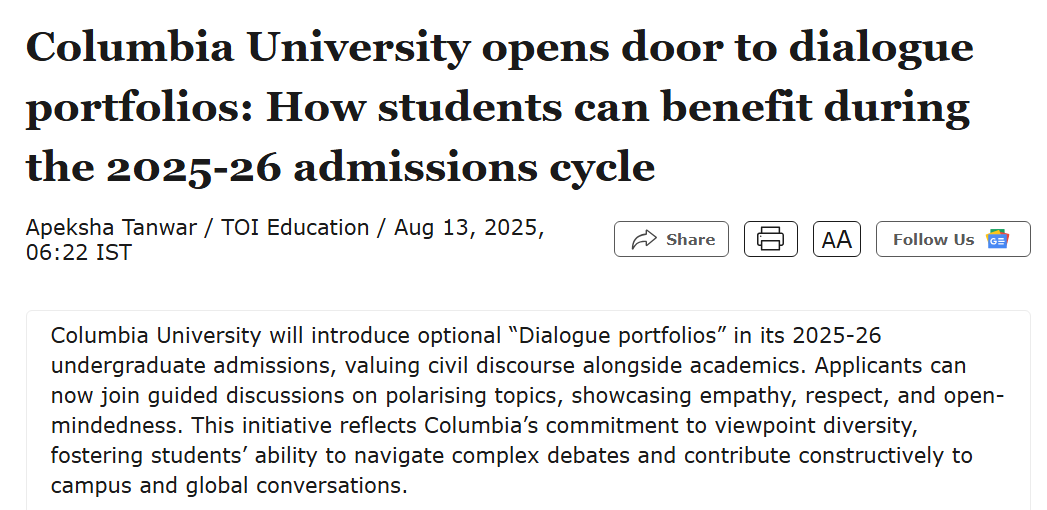Click the Follow Us button label
1047x510 pixels.
click(933, 240)
